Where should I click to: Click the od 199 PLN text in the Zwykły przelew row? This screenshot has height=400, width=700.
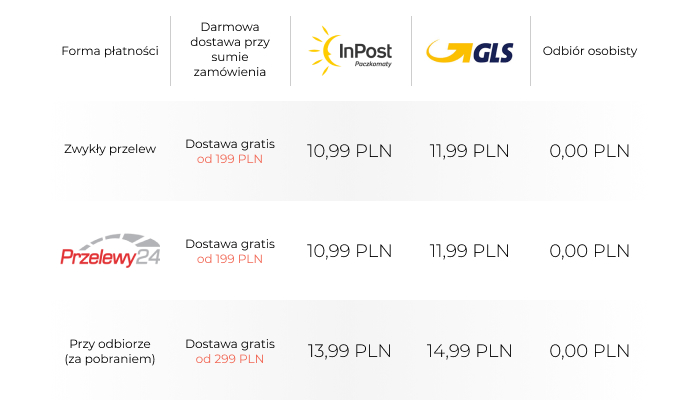tap(229, 159)
